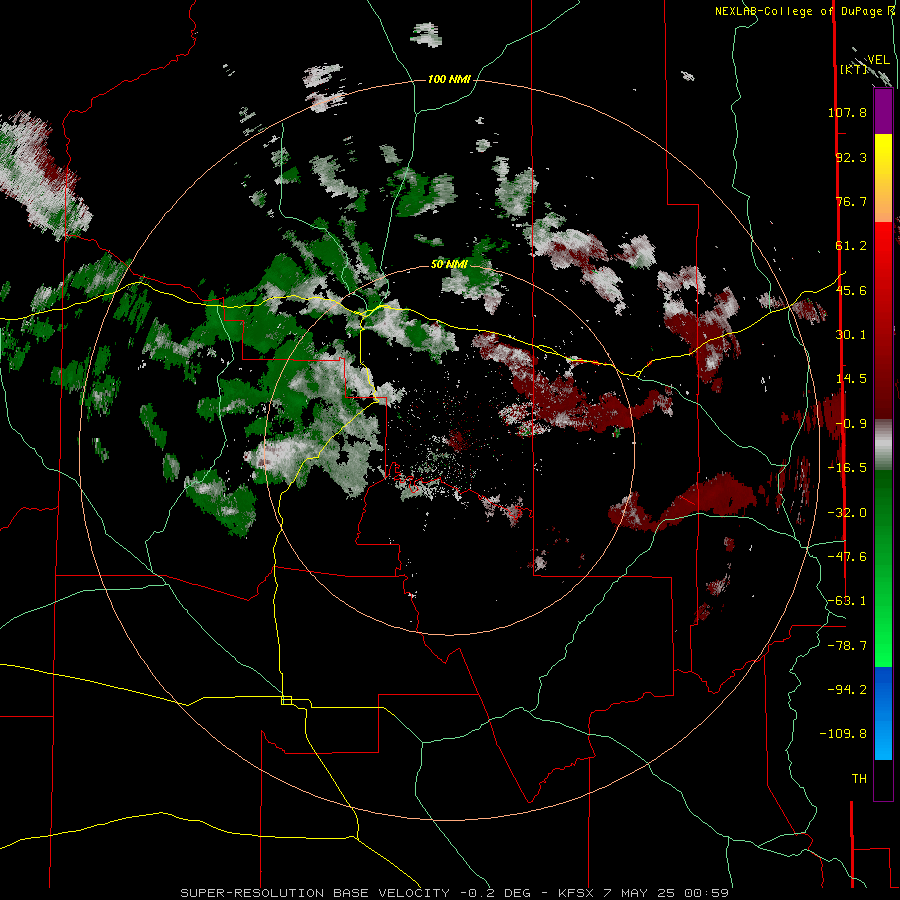Pick the 107.8 legend value
Viewport: 900px width, 900px height.
(847, 112)
